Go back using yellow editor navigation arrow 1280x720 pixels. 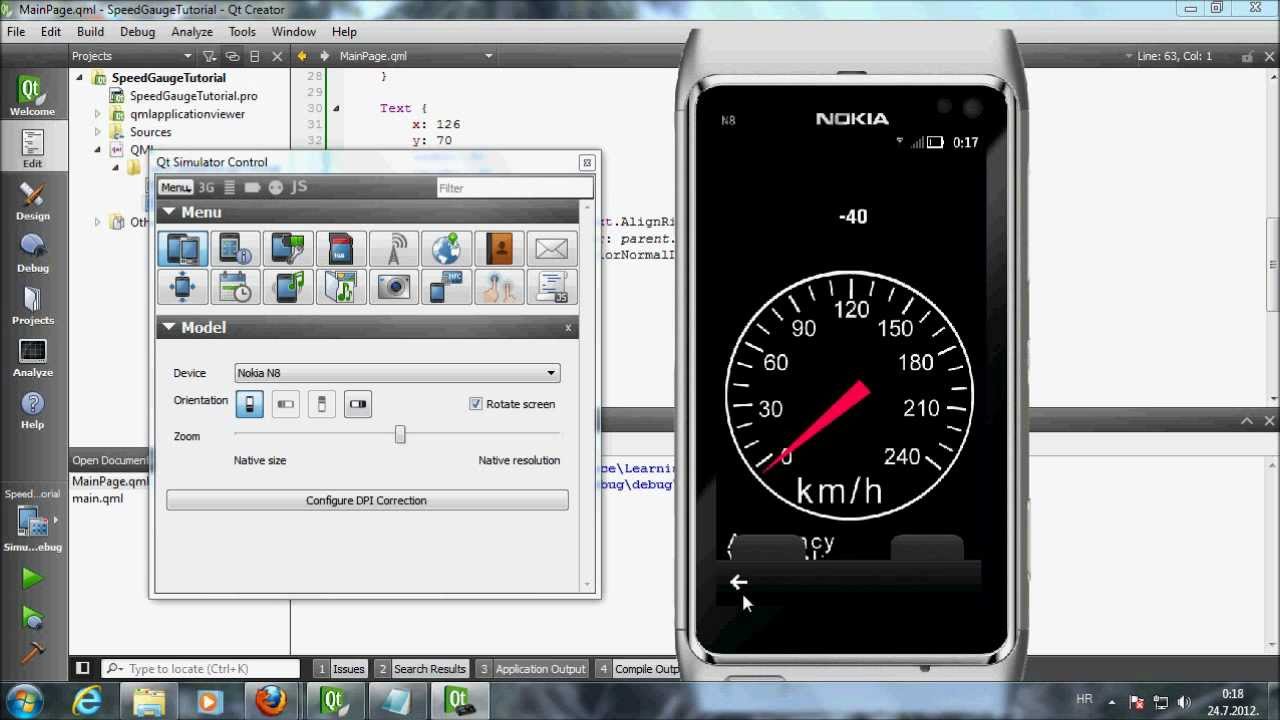(302, 56)
